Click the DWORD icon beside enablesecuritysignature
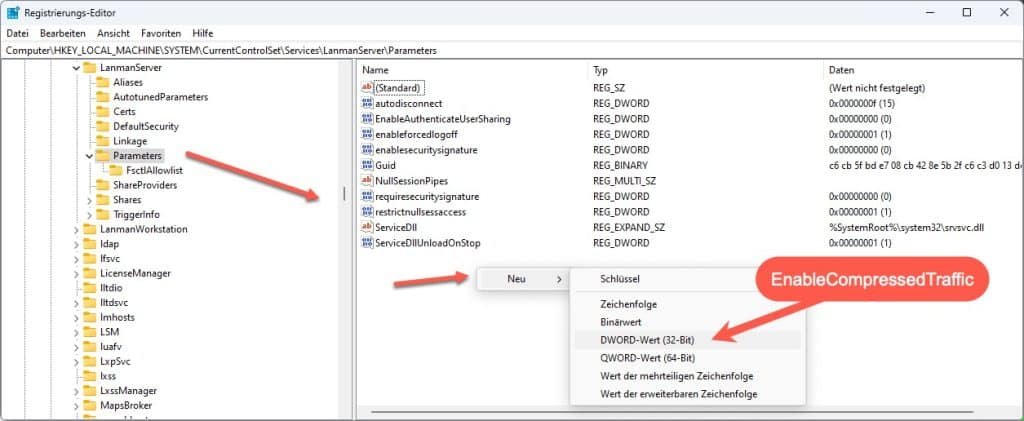The image size is (1024, 421). [367, 149]
